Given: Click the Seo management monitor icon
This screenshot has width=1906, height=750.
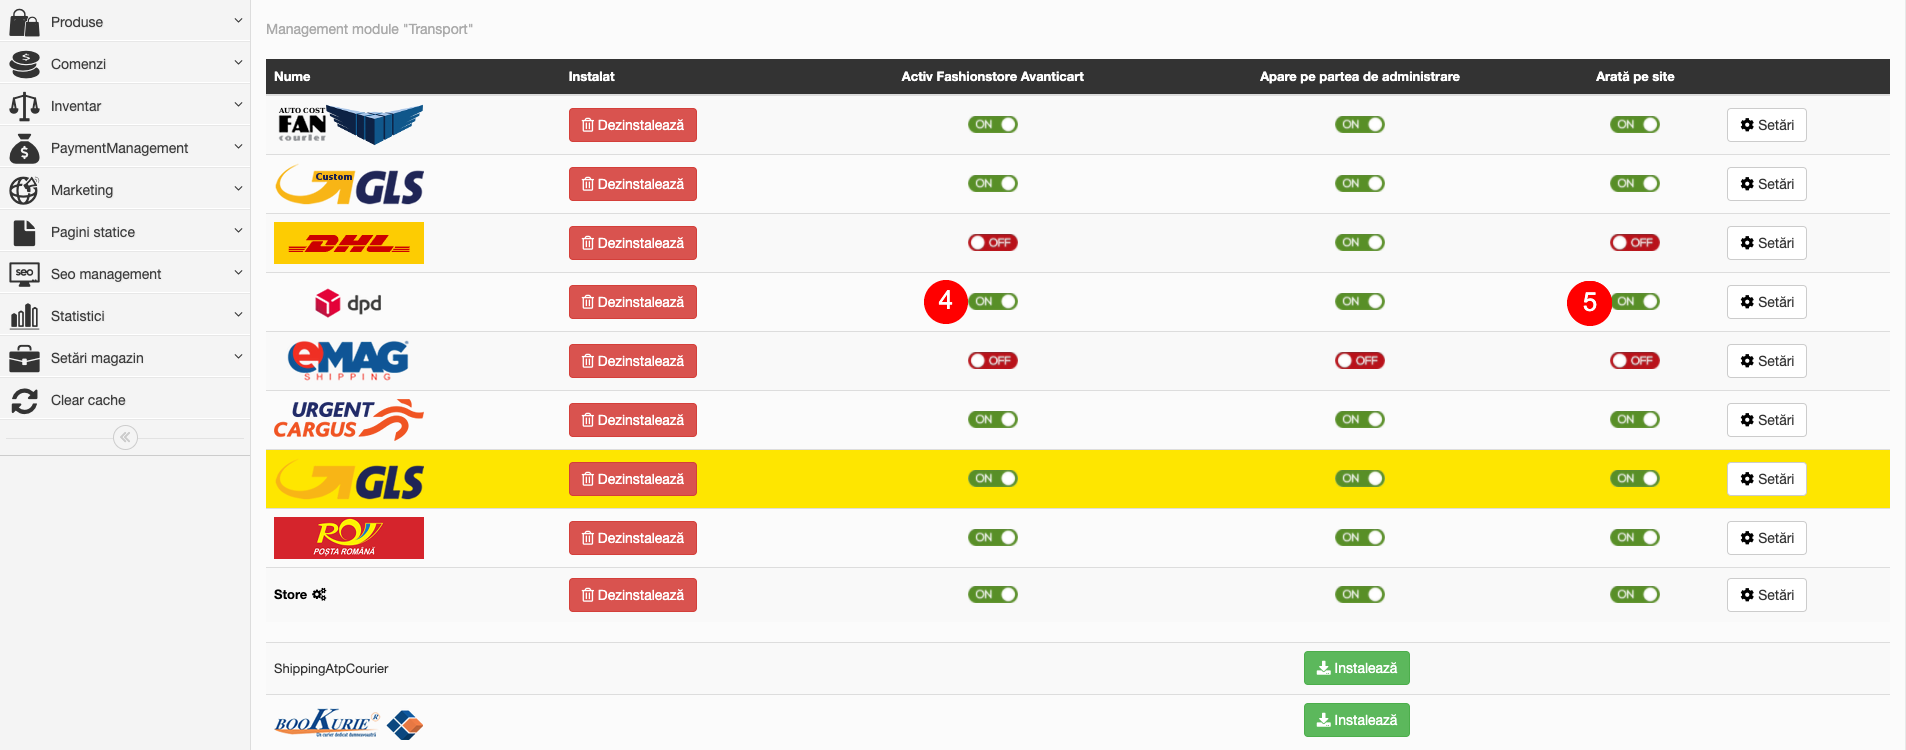Looking at the screenshot, I should coord(24,274).
